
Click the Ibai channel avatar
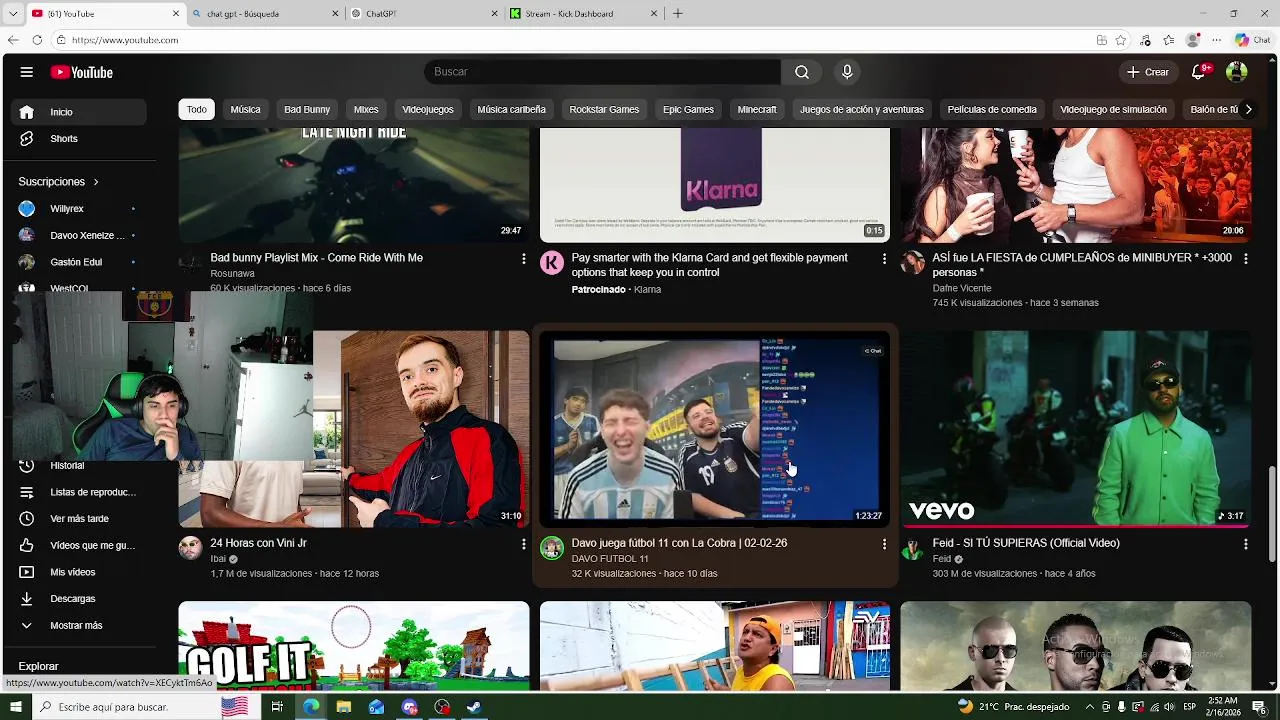(x=190, y=547)
